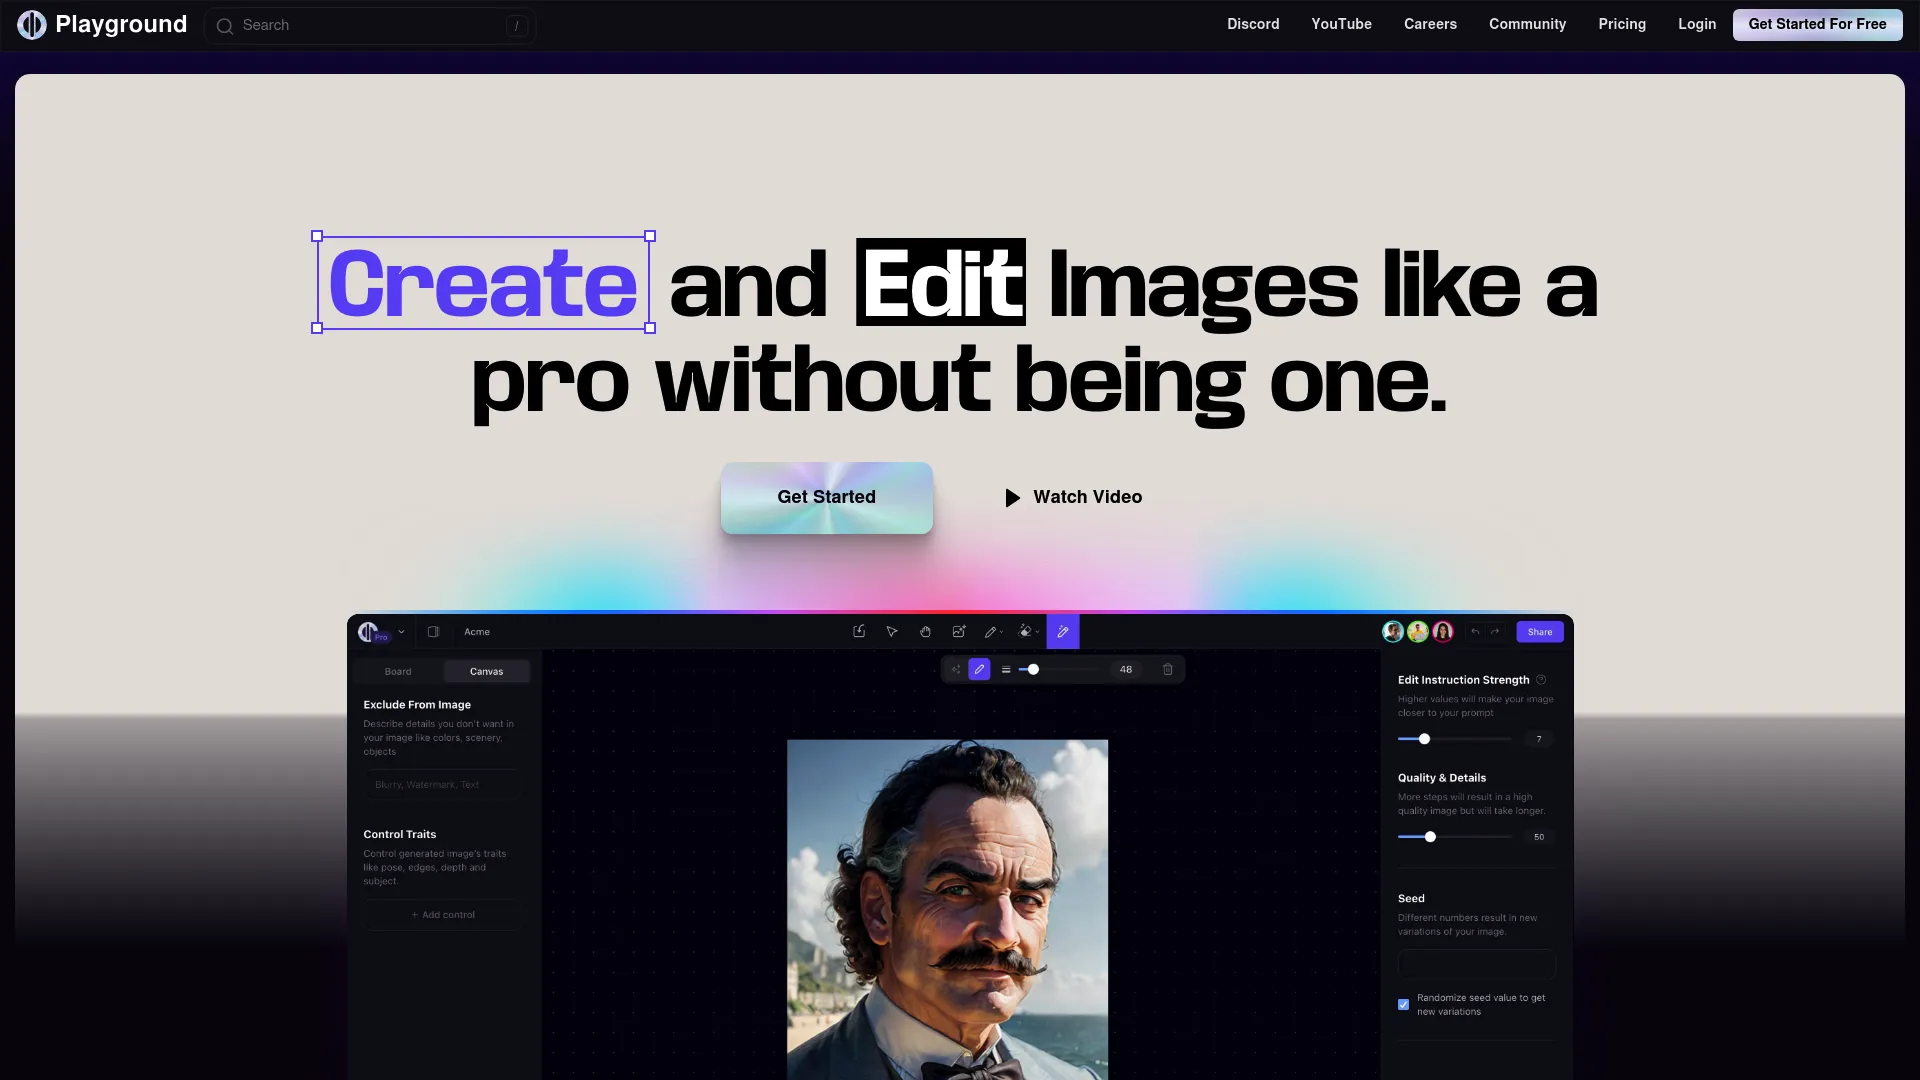Click the first collaborator avatar
The image size is (1920, 1080).
[x=1392, y=632]
